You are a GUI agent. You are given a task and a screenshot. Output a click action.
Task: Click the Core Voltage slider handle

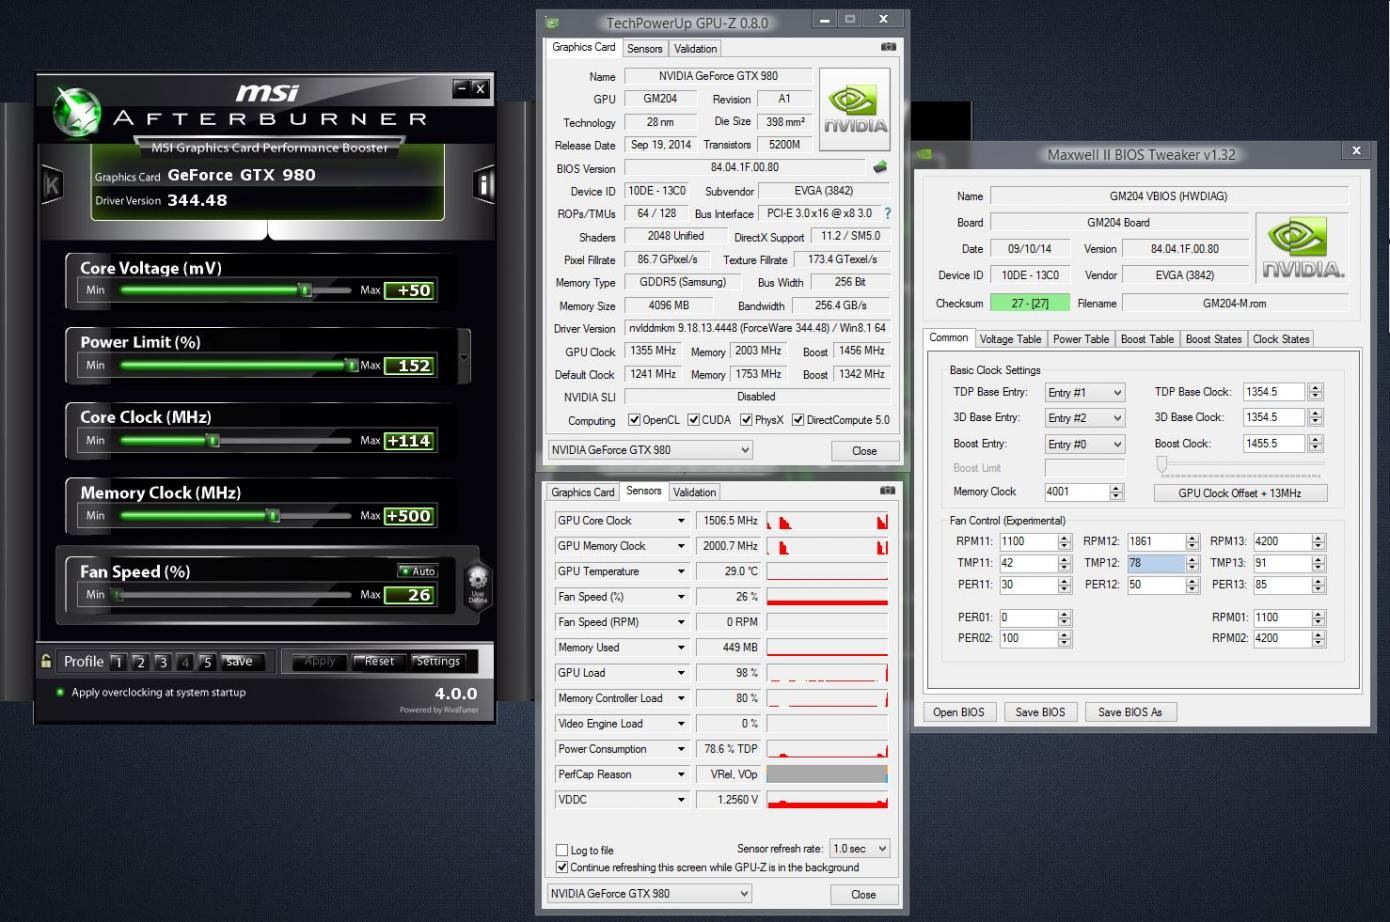[306, 290]
